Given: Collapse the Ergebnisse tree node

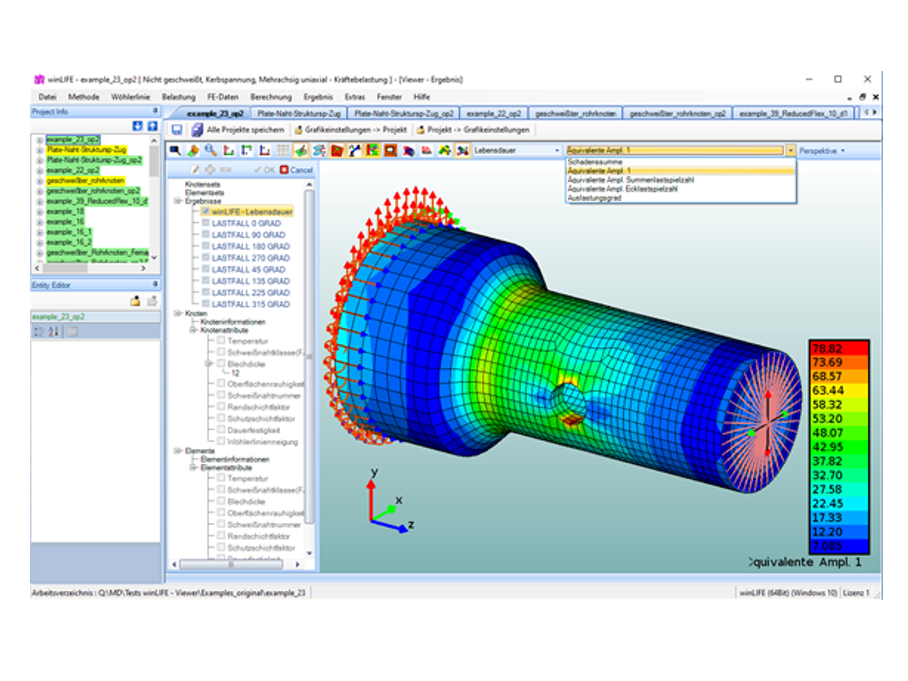Looking at the screenshot, I should (x=178, y=200).
